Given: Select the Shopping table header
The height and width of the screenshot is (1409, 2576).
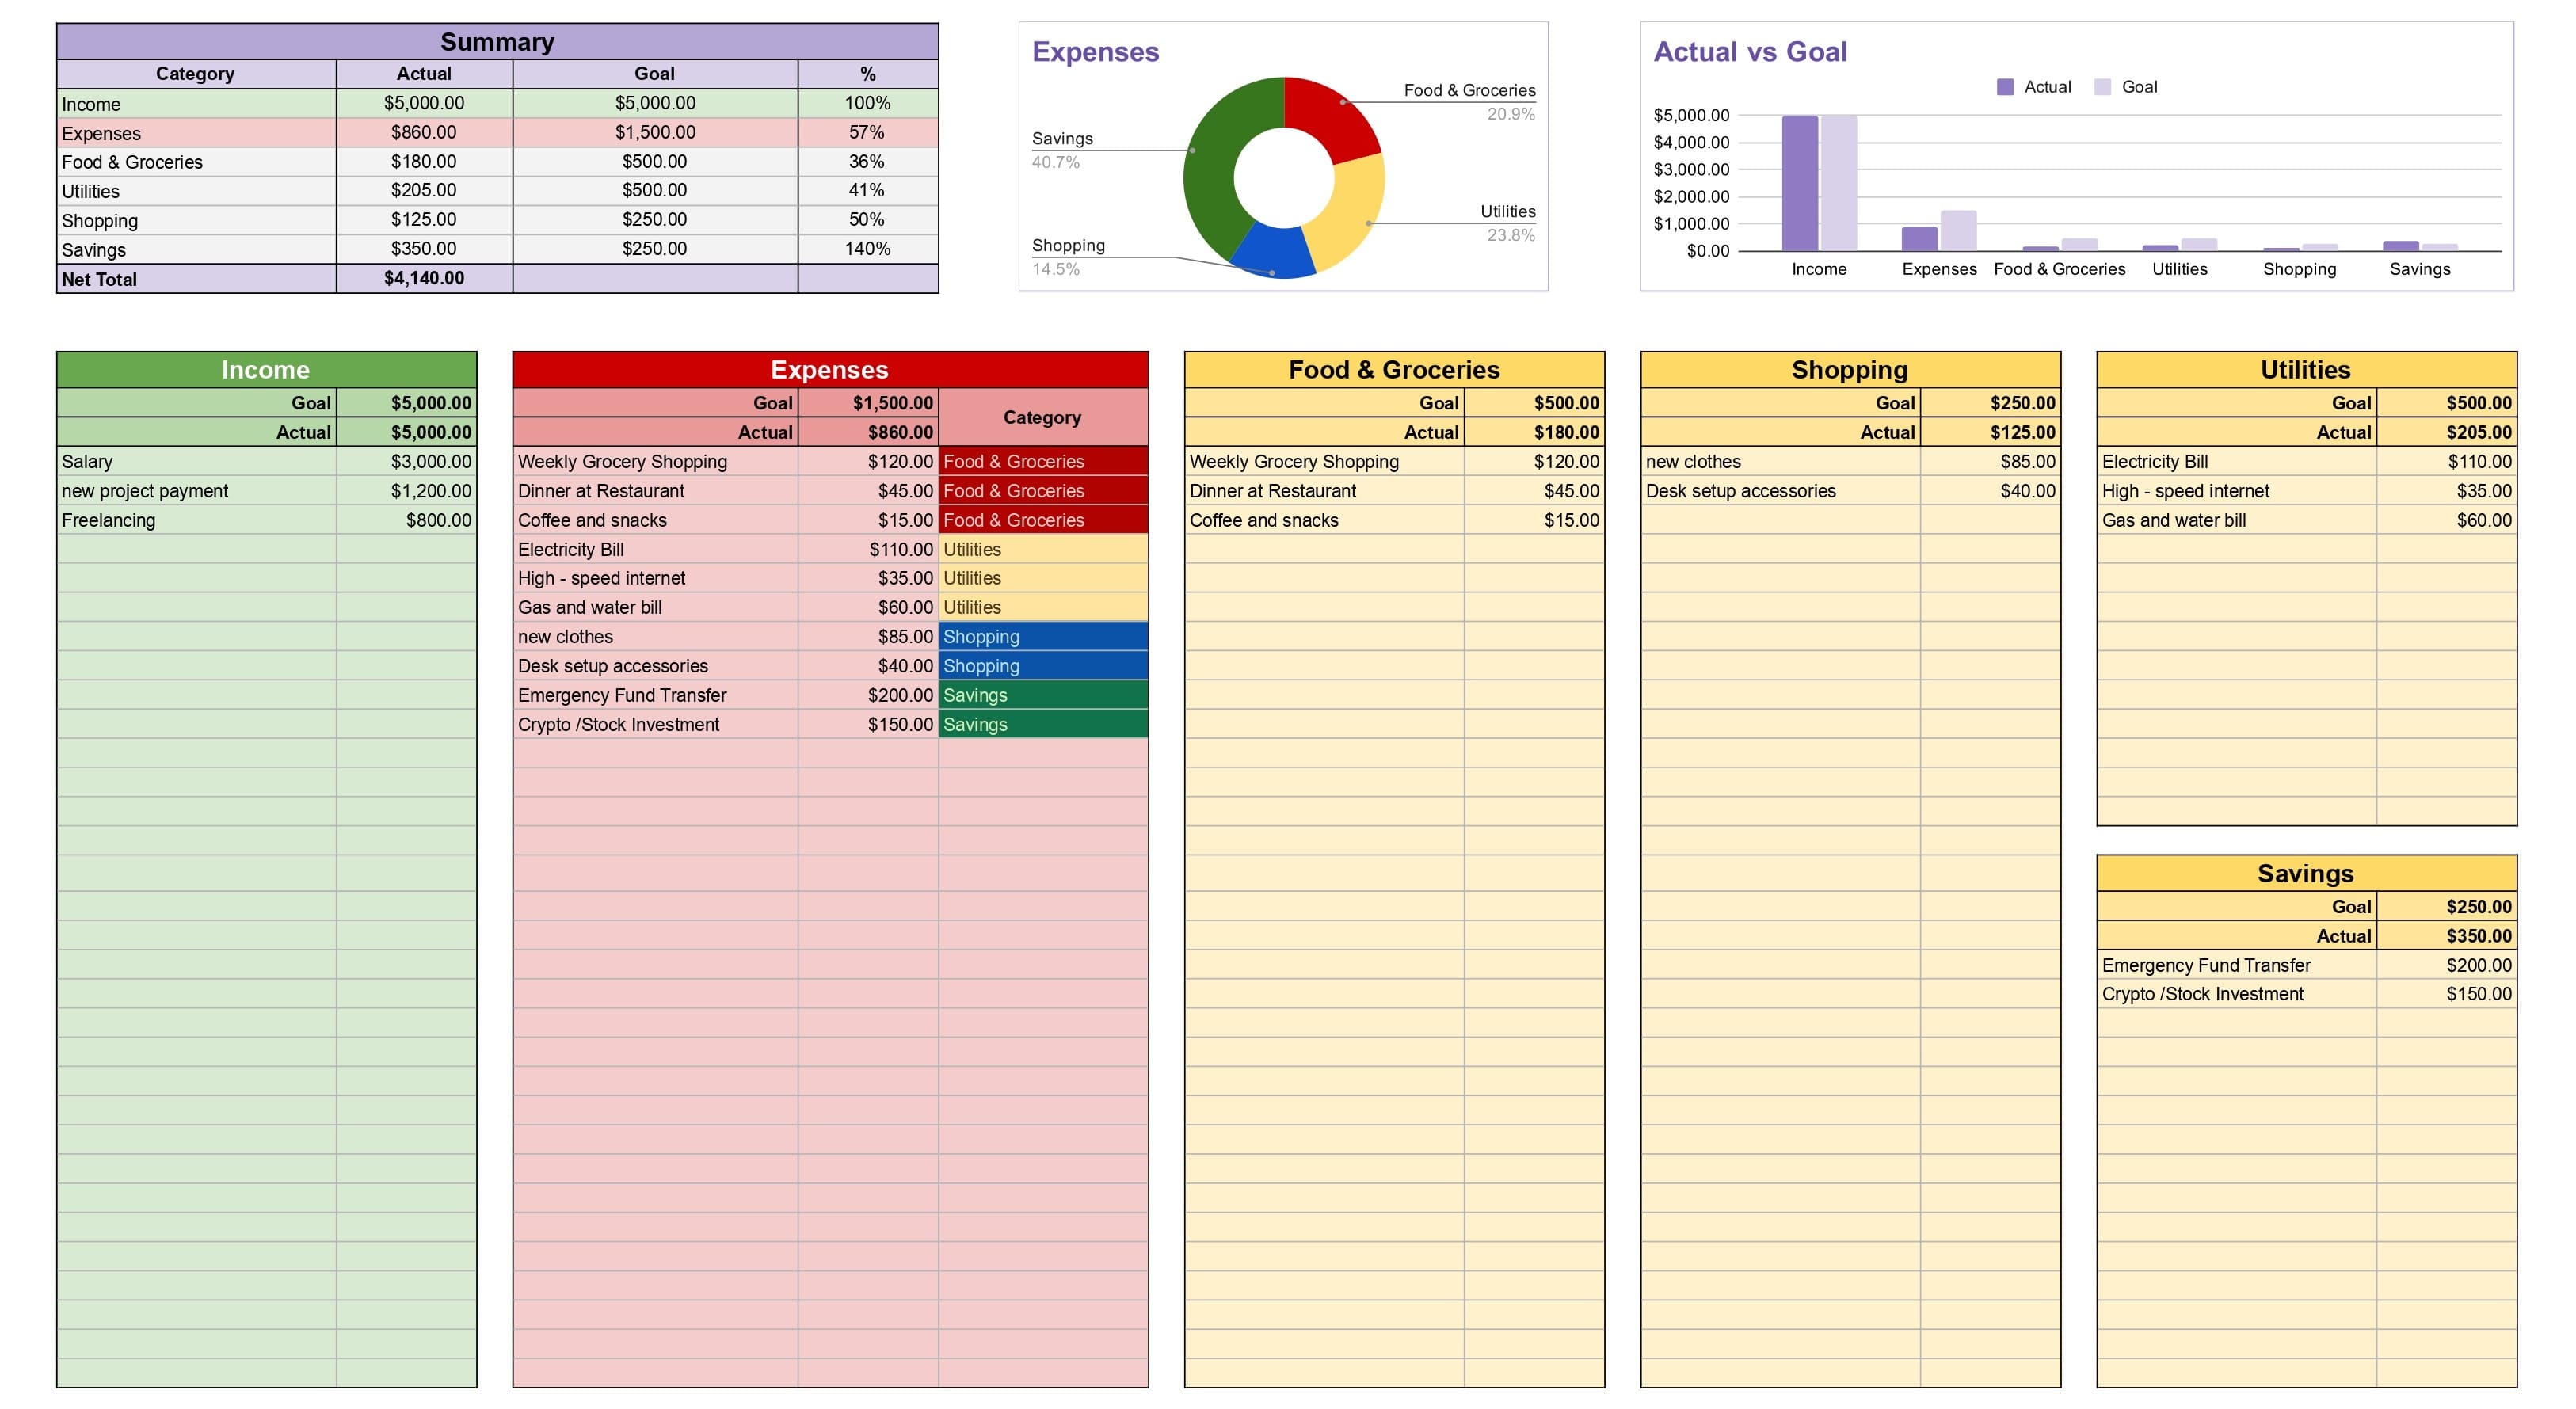Looking at the screenshot, I should tap(1850, 370).
